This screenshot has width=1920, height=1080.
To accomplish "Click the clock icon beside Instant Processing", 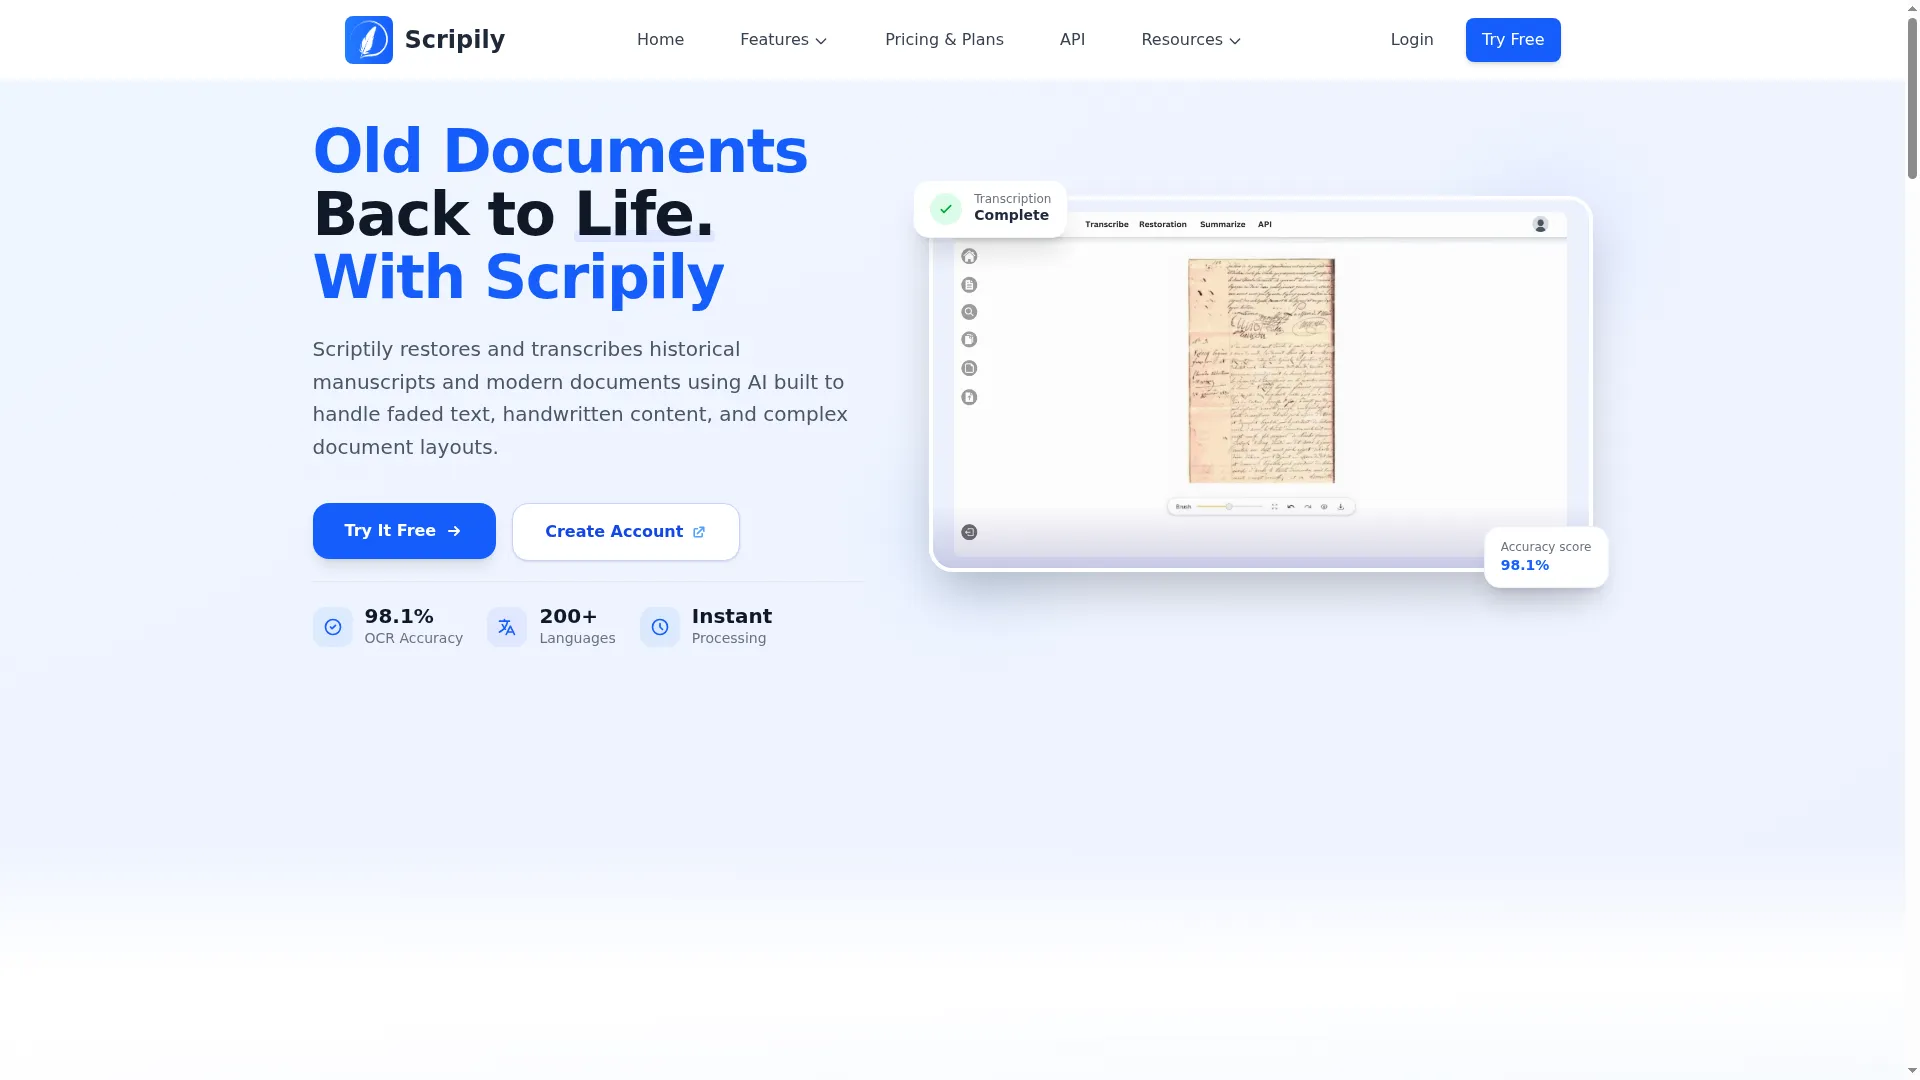I will click(660, 627).
